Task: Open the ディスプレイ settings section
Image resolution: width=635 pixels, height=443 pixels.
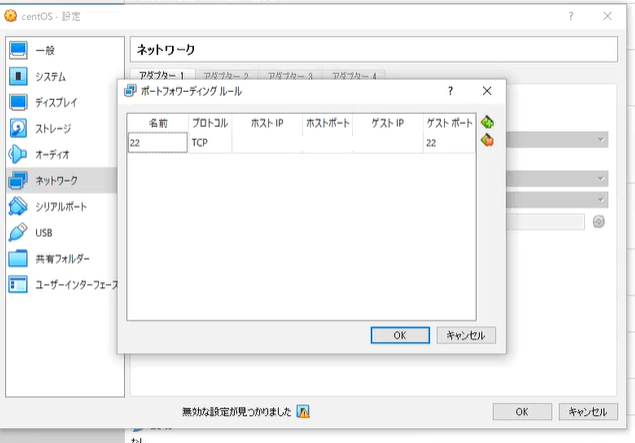Action: [65, 102]
